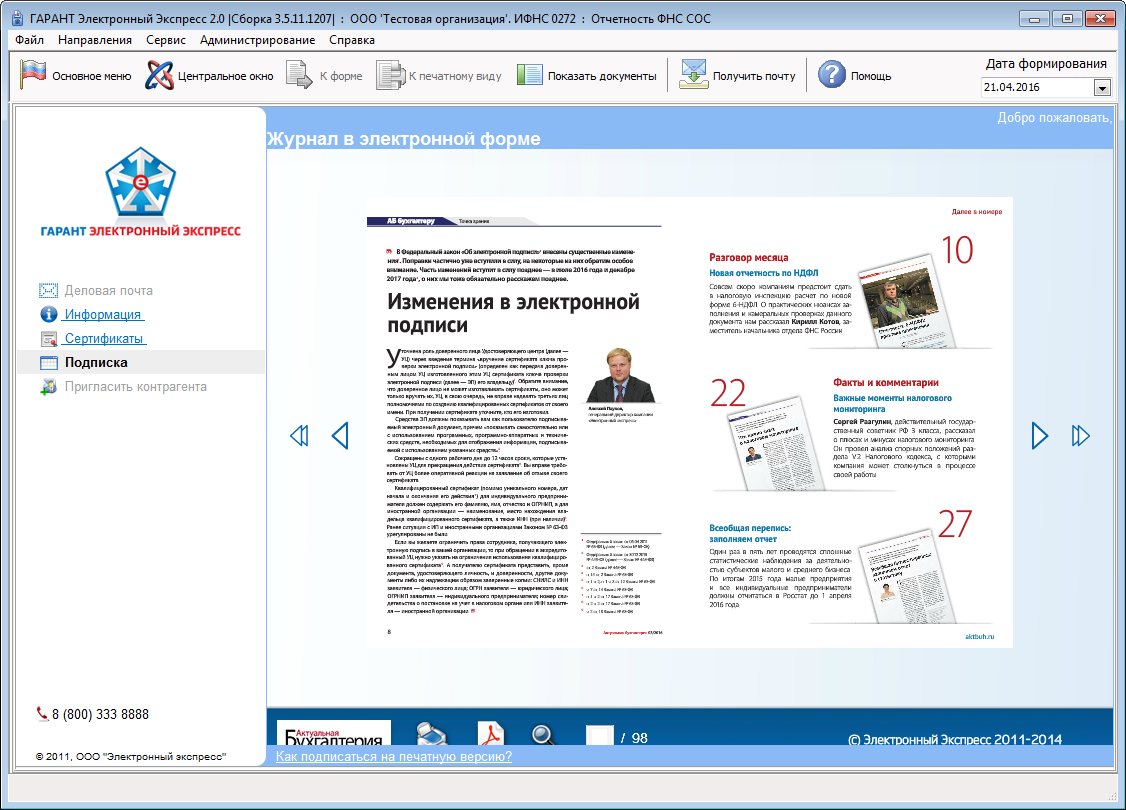Click the К форме toolbar button
Screen dimensions: 1126x810
point(324,75)
